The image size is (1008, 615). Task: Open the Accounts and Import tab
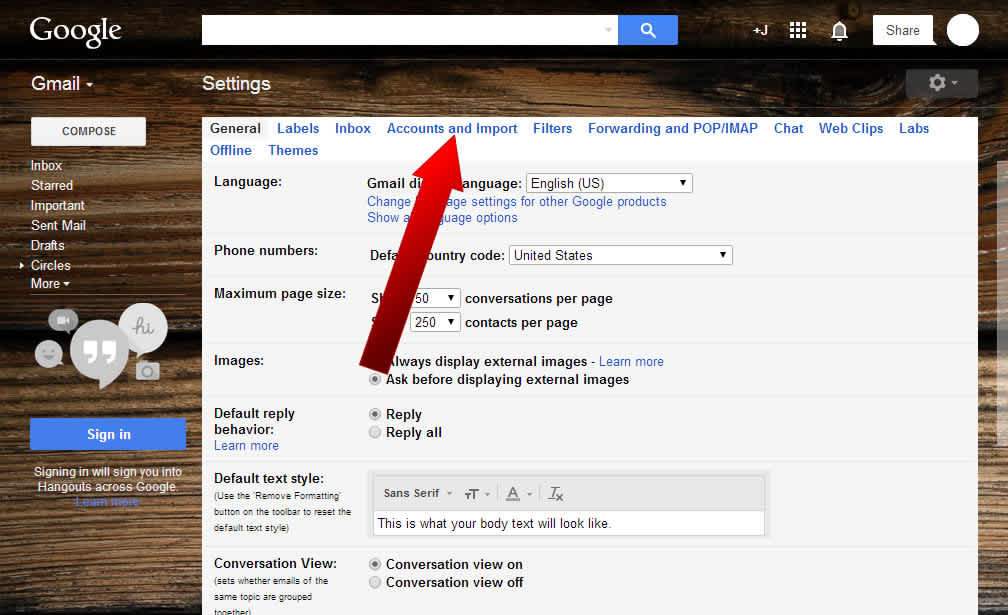click(x=452, y=129)
